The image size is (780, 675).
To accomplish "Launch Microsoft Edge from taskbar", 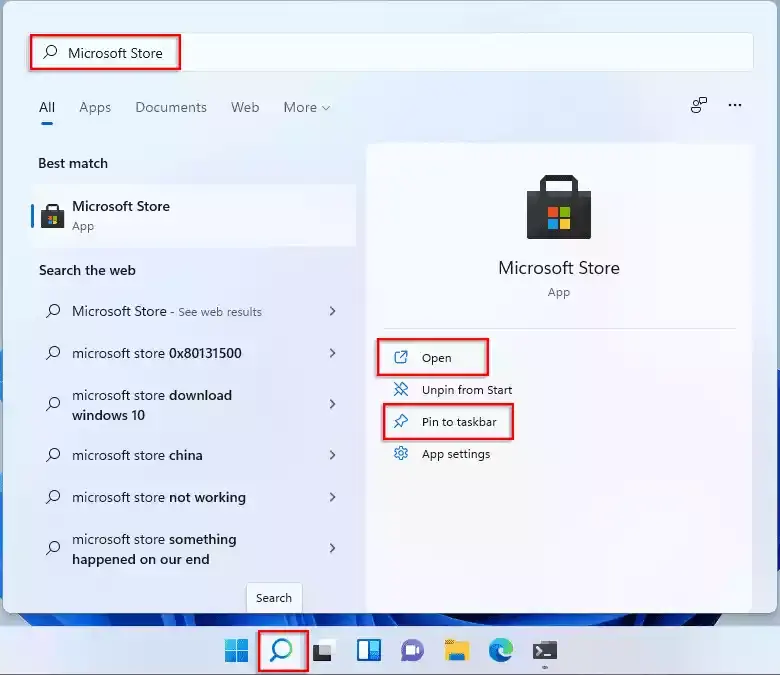I will point(500,651).
